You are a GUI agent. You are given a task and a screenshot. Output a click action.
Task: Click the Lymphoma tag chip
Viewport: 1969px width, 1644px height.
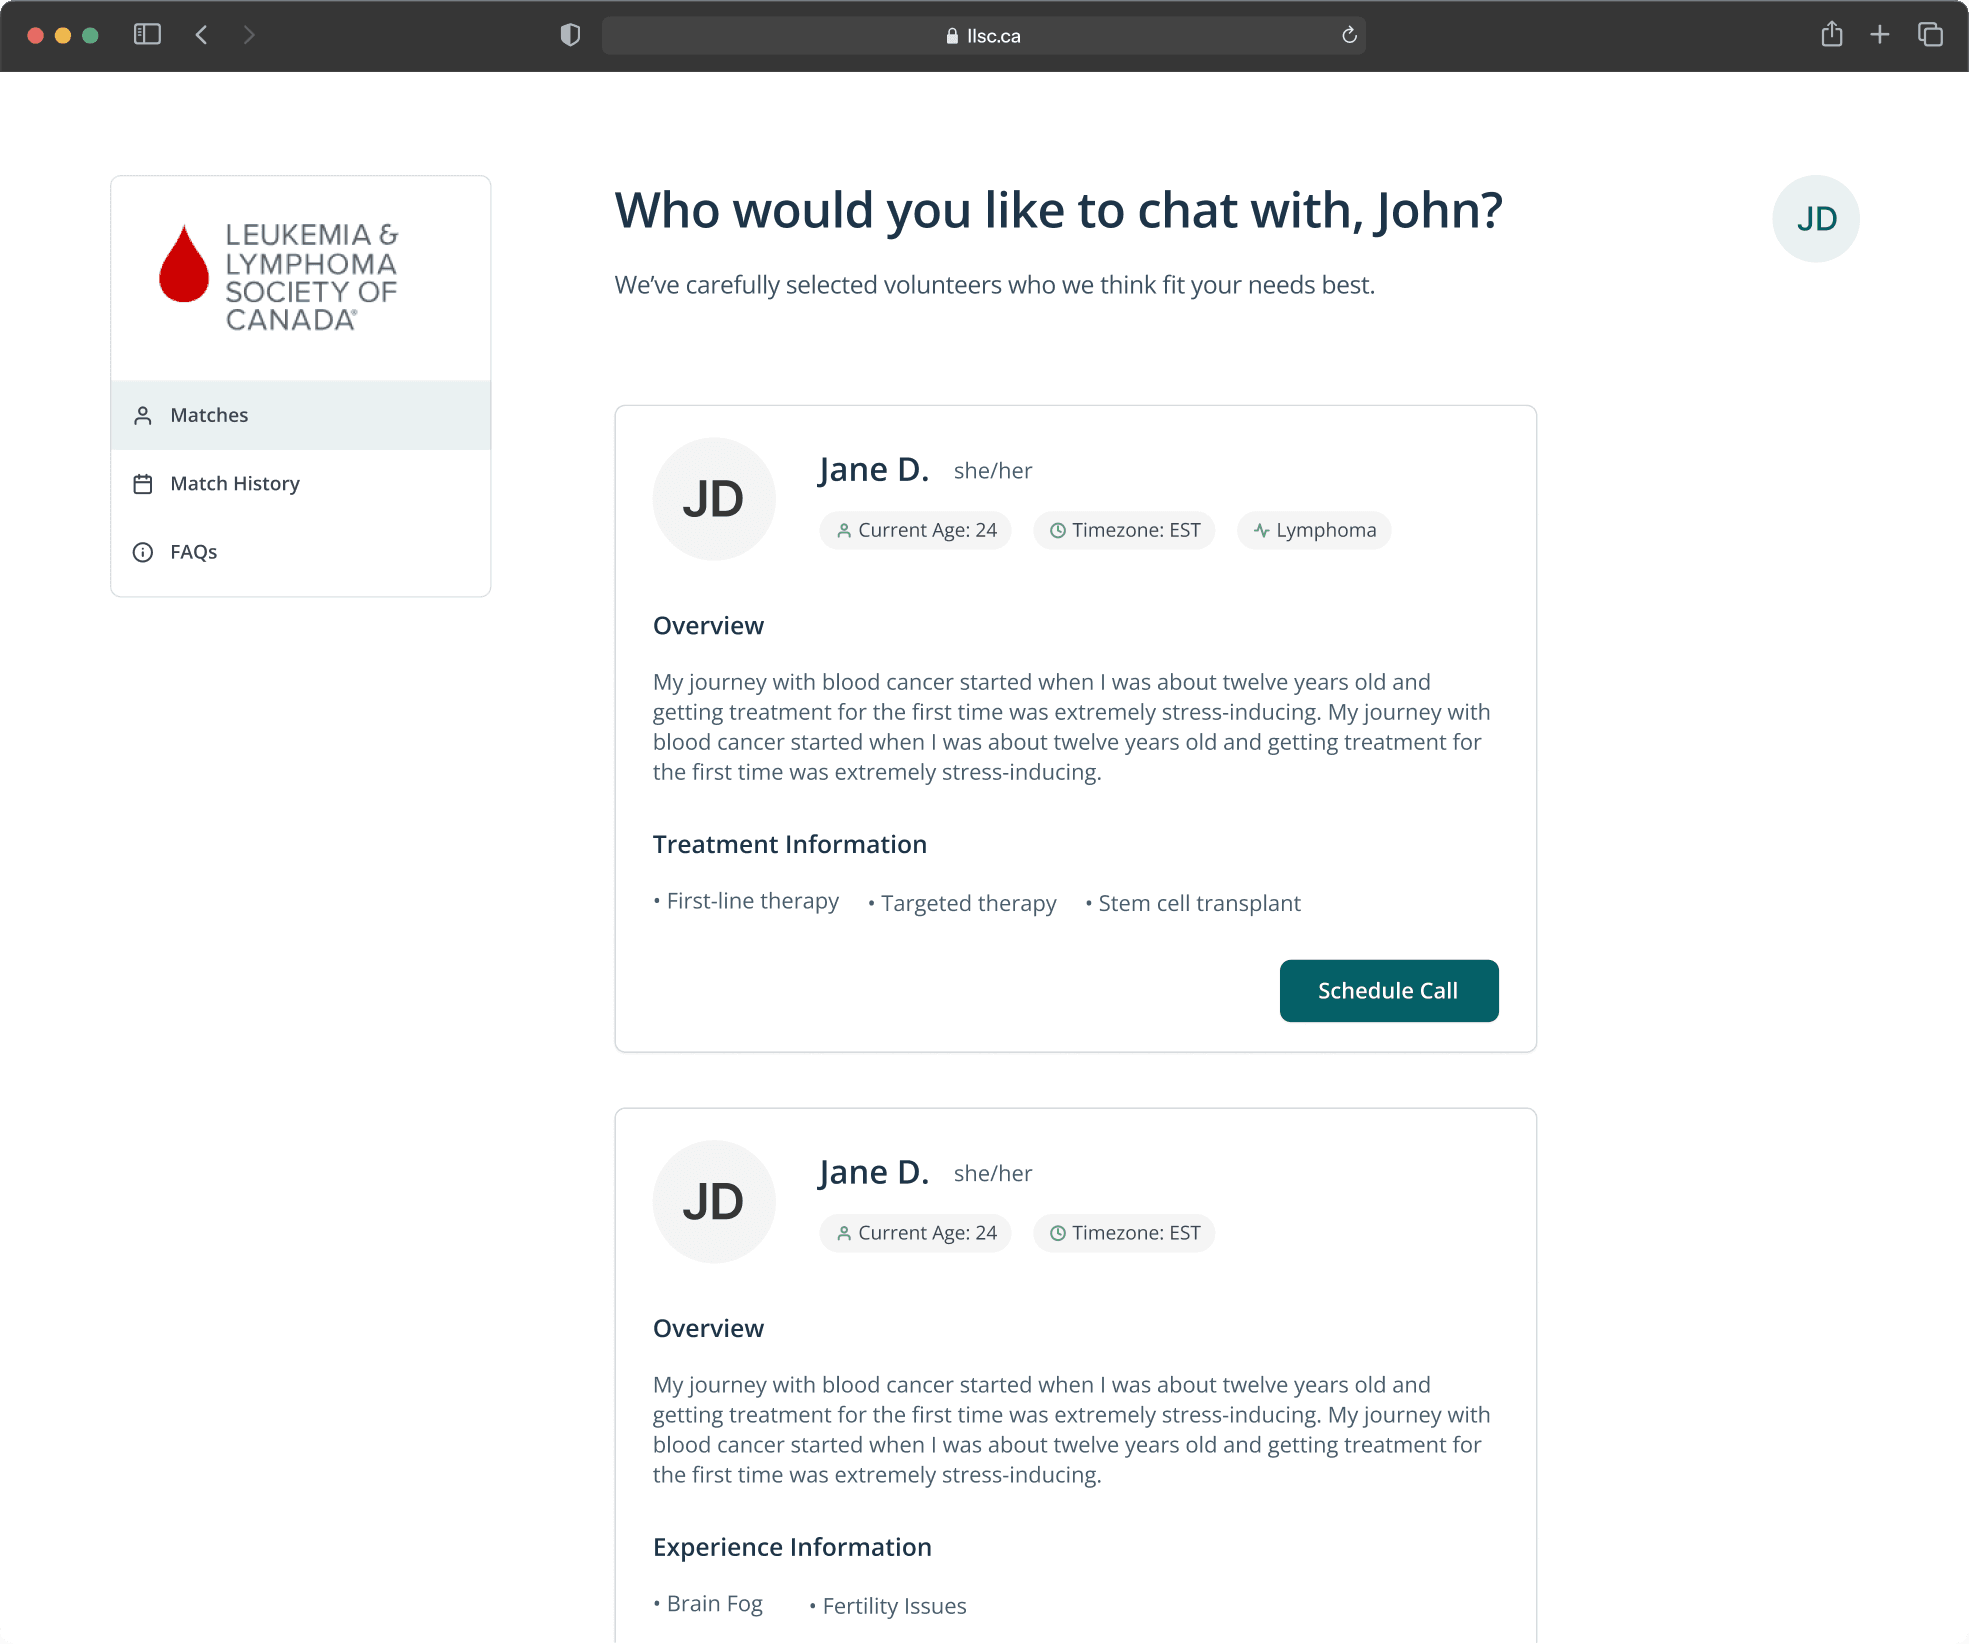tap(1314, 530)
